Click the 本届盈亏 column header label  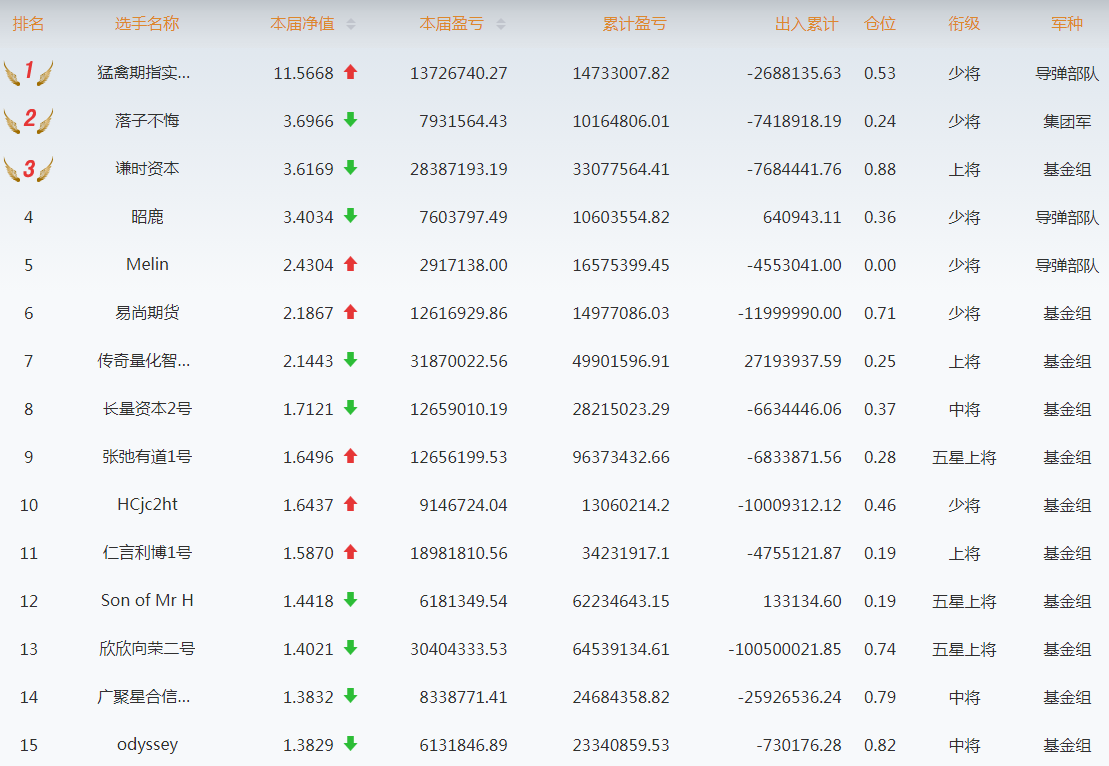(451, 24)
